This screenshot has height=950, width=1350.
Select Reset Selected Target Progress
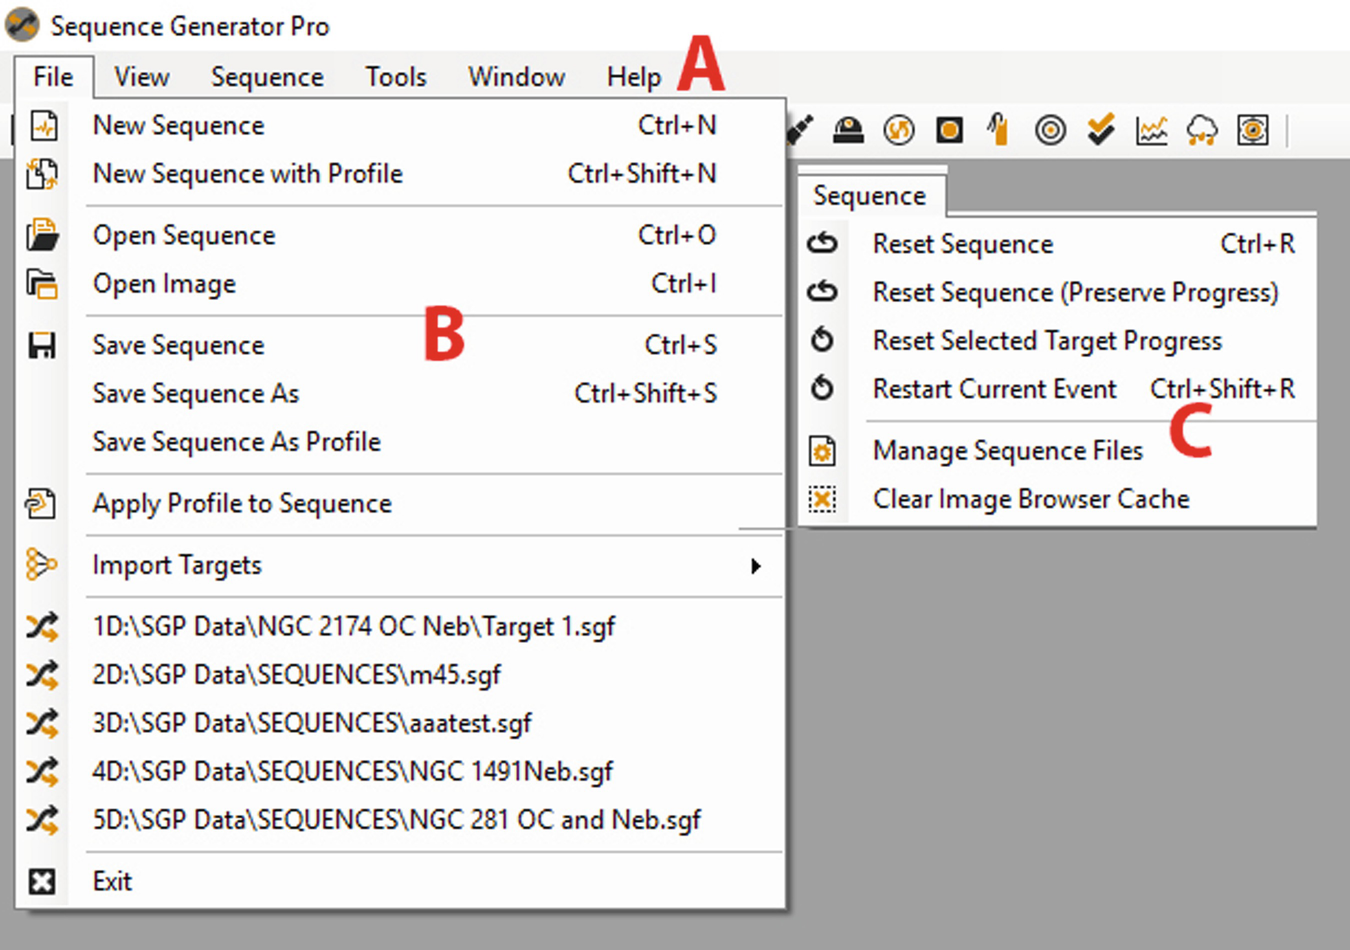pos(1057,340)
